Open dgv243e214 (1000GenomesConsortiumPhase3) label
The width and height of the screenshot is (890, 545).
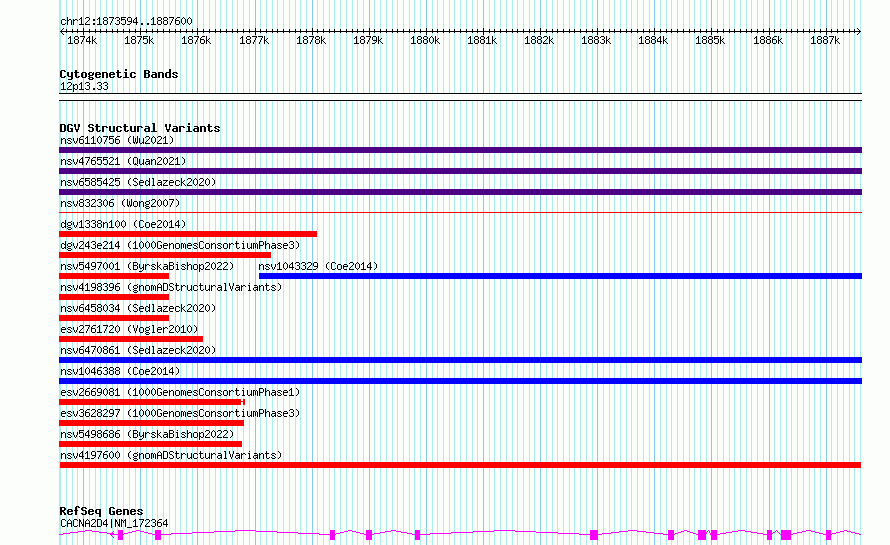click(x=180, y=245)
